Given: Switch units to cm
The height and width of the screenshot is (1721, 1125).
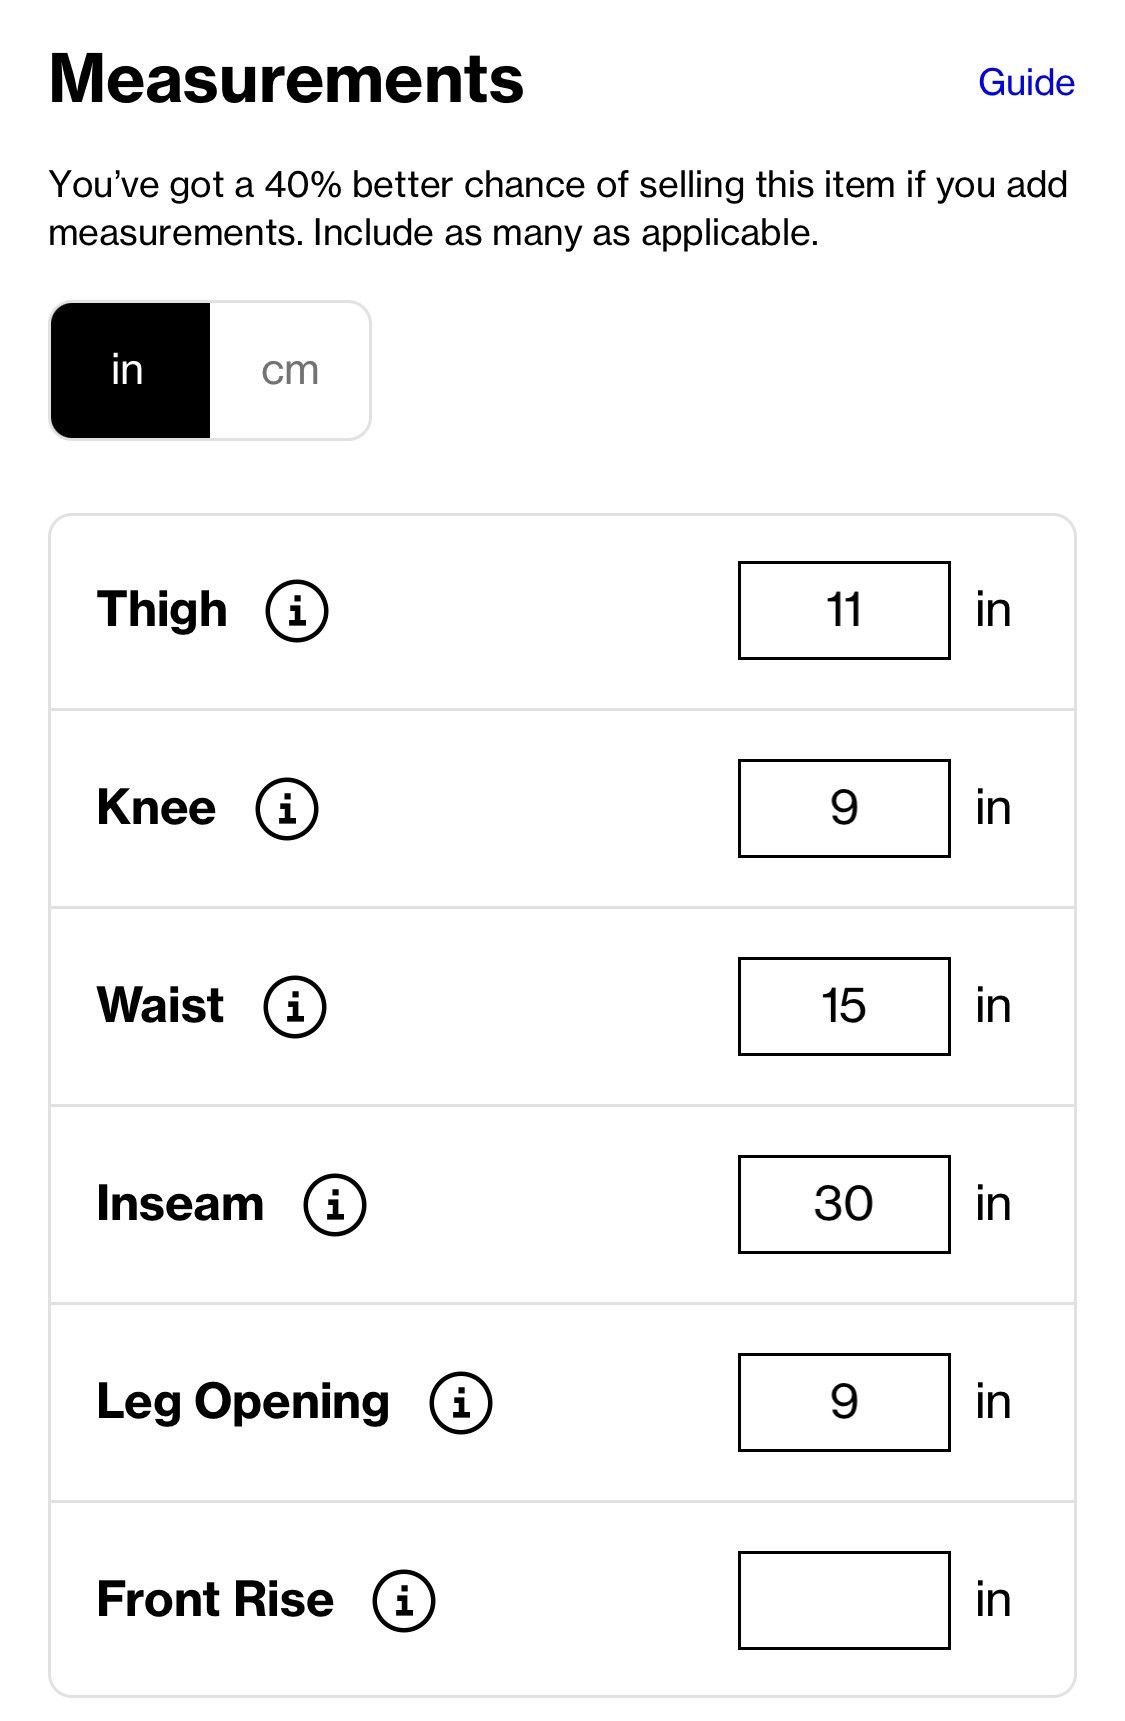Looking at the screenshot, I should [x=290, y=370].
